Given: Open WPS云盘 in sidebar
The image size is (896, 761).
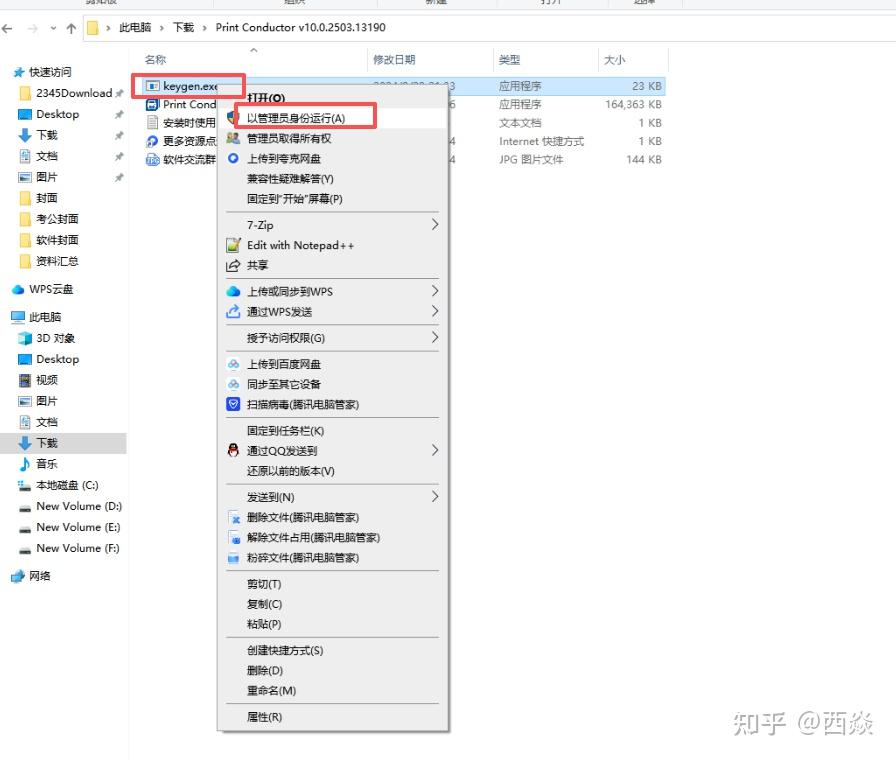Looking at the screenshot, I should click(x=51, y=289).
